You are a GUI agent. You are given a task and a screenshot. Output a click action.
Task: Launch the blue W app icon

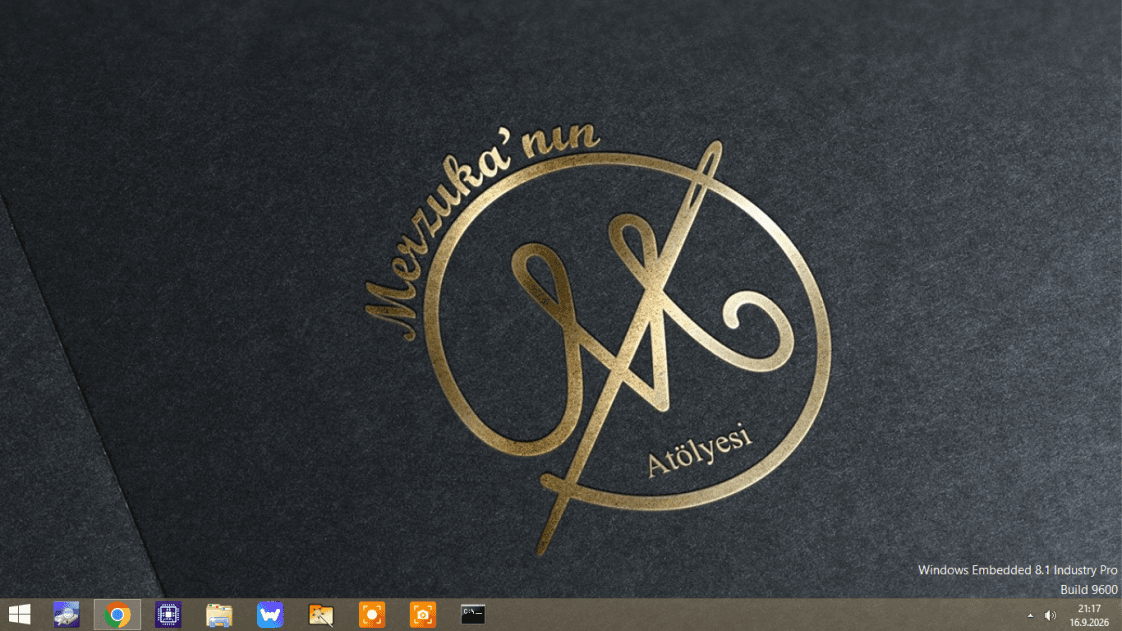click(x=270, y=615)
